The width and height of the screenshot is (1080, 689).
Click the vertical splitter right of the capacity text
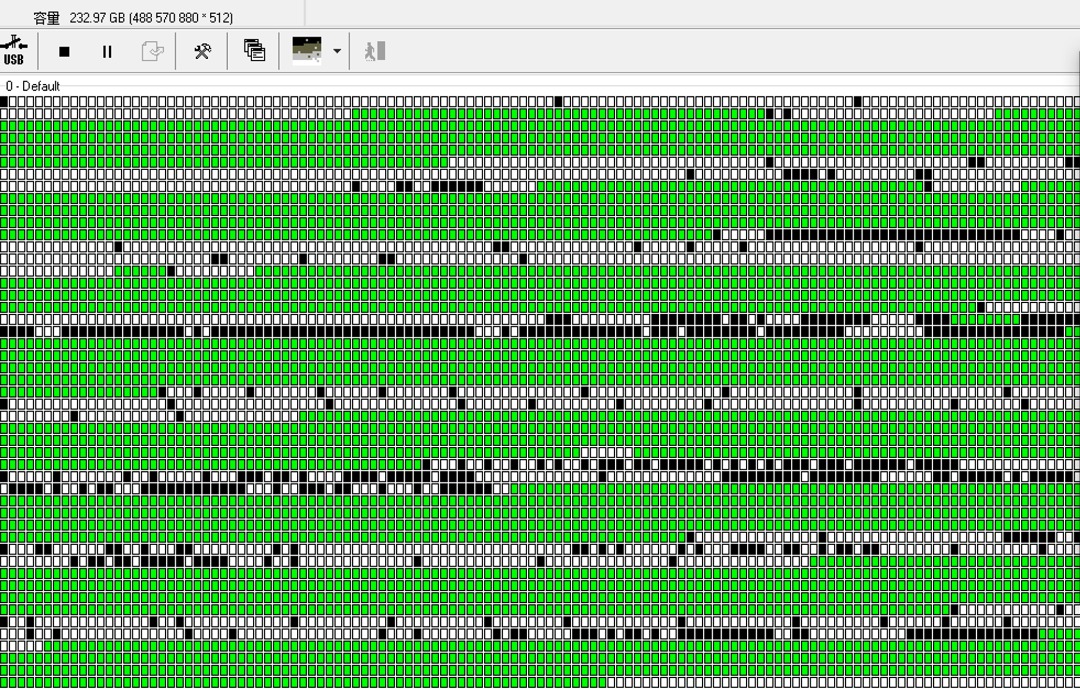[x=305, y=14]
